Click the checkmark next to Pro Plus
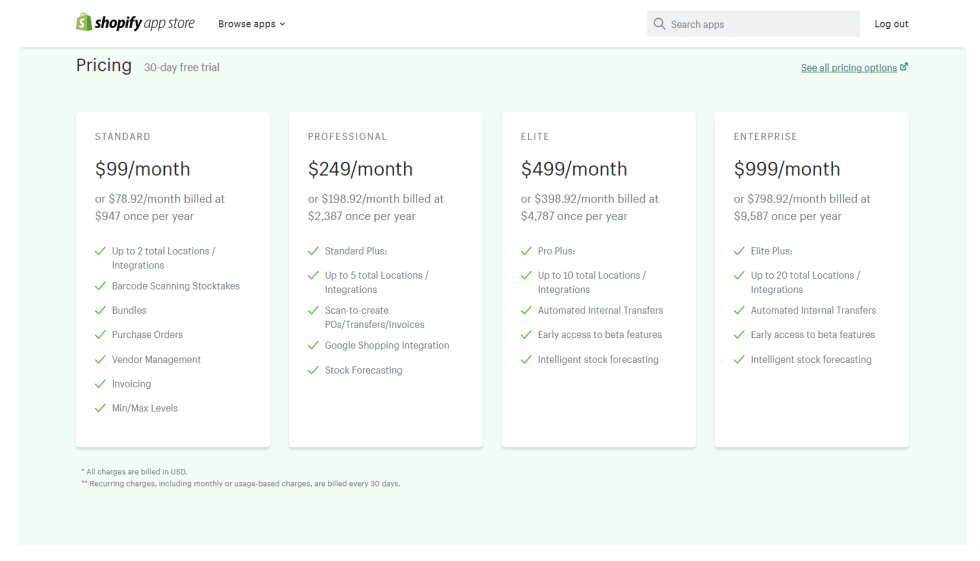980x561 pixels. 526,251
